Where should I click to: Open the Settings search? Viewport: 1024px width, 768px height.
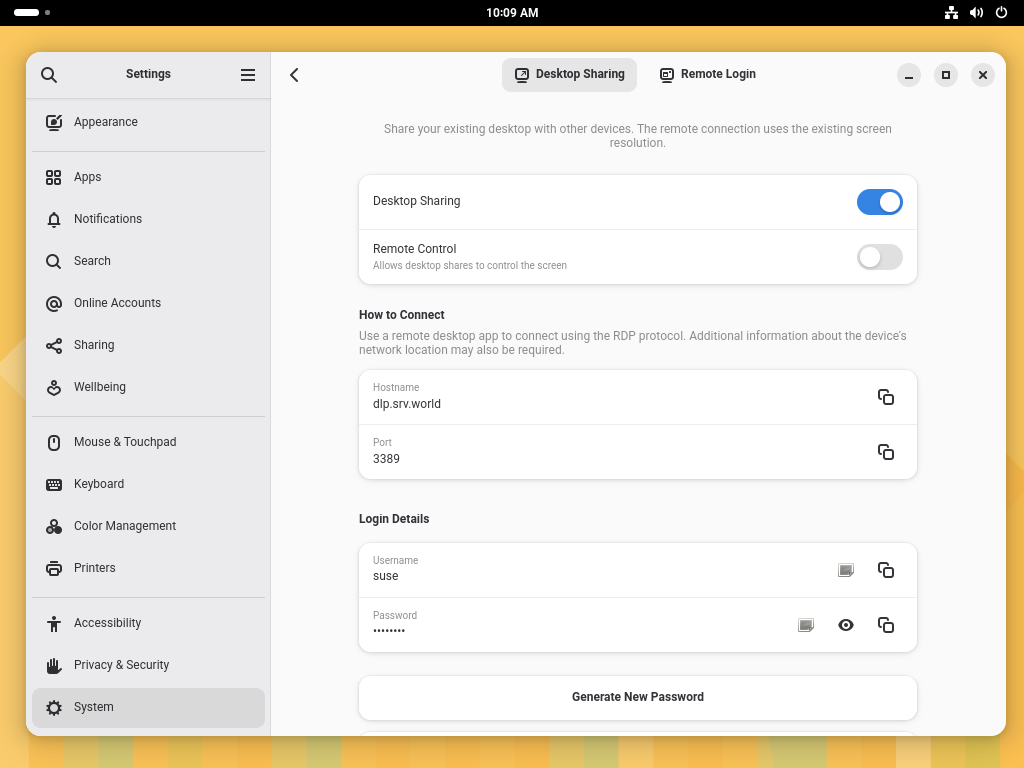coord(49,75)
